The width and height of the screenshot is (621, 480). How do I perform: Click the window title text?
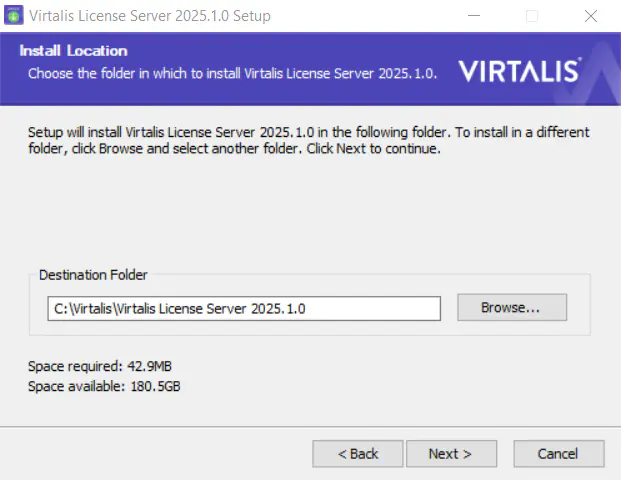coord(150,16)
